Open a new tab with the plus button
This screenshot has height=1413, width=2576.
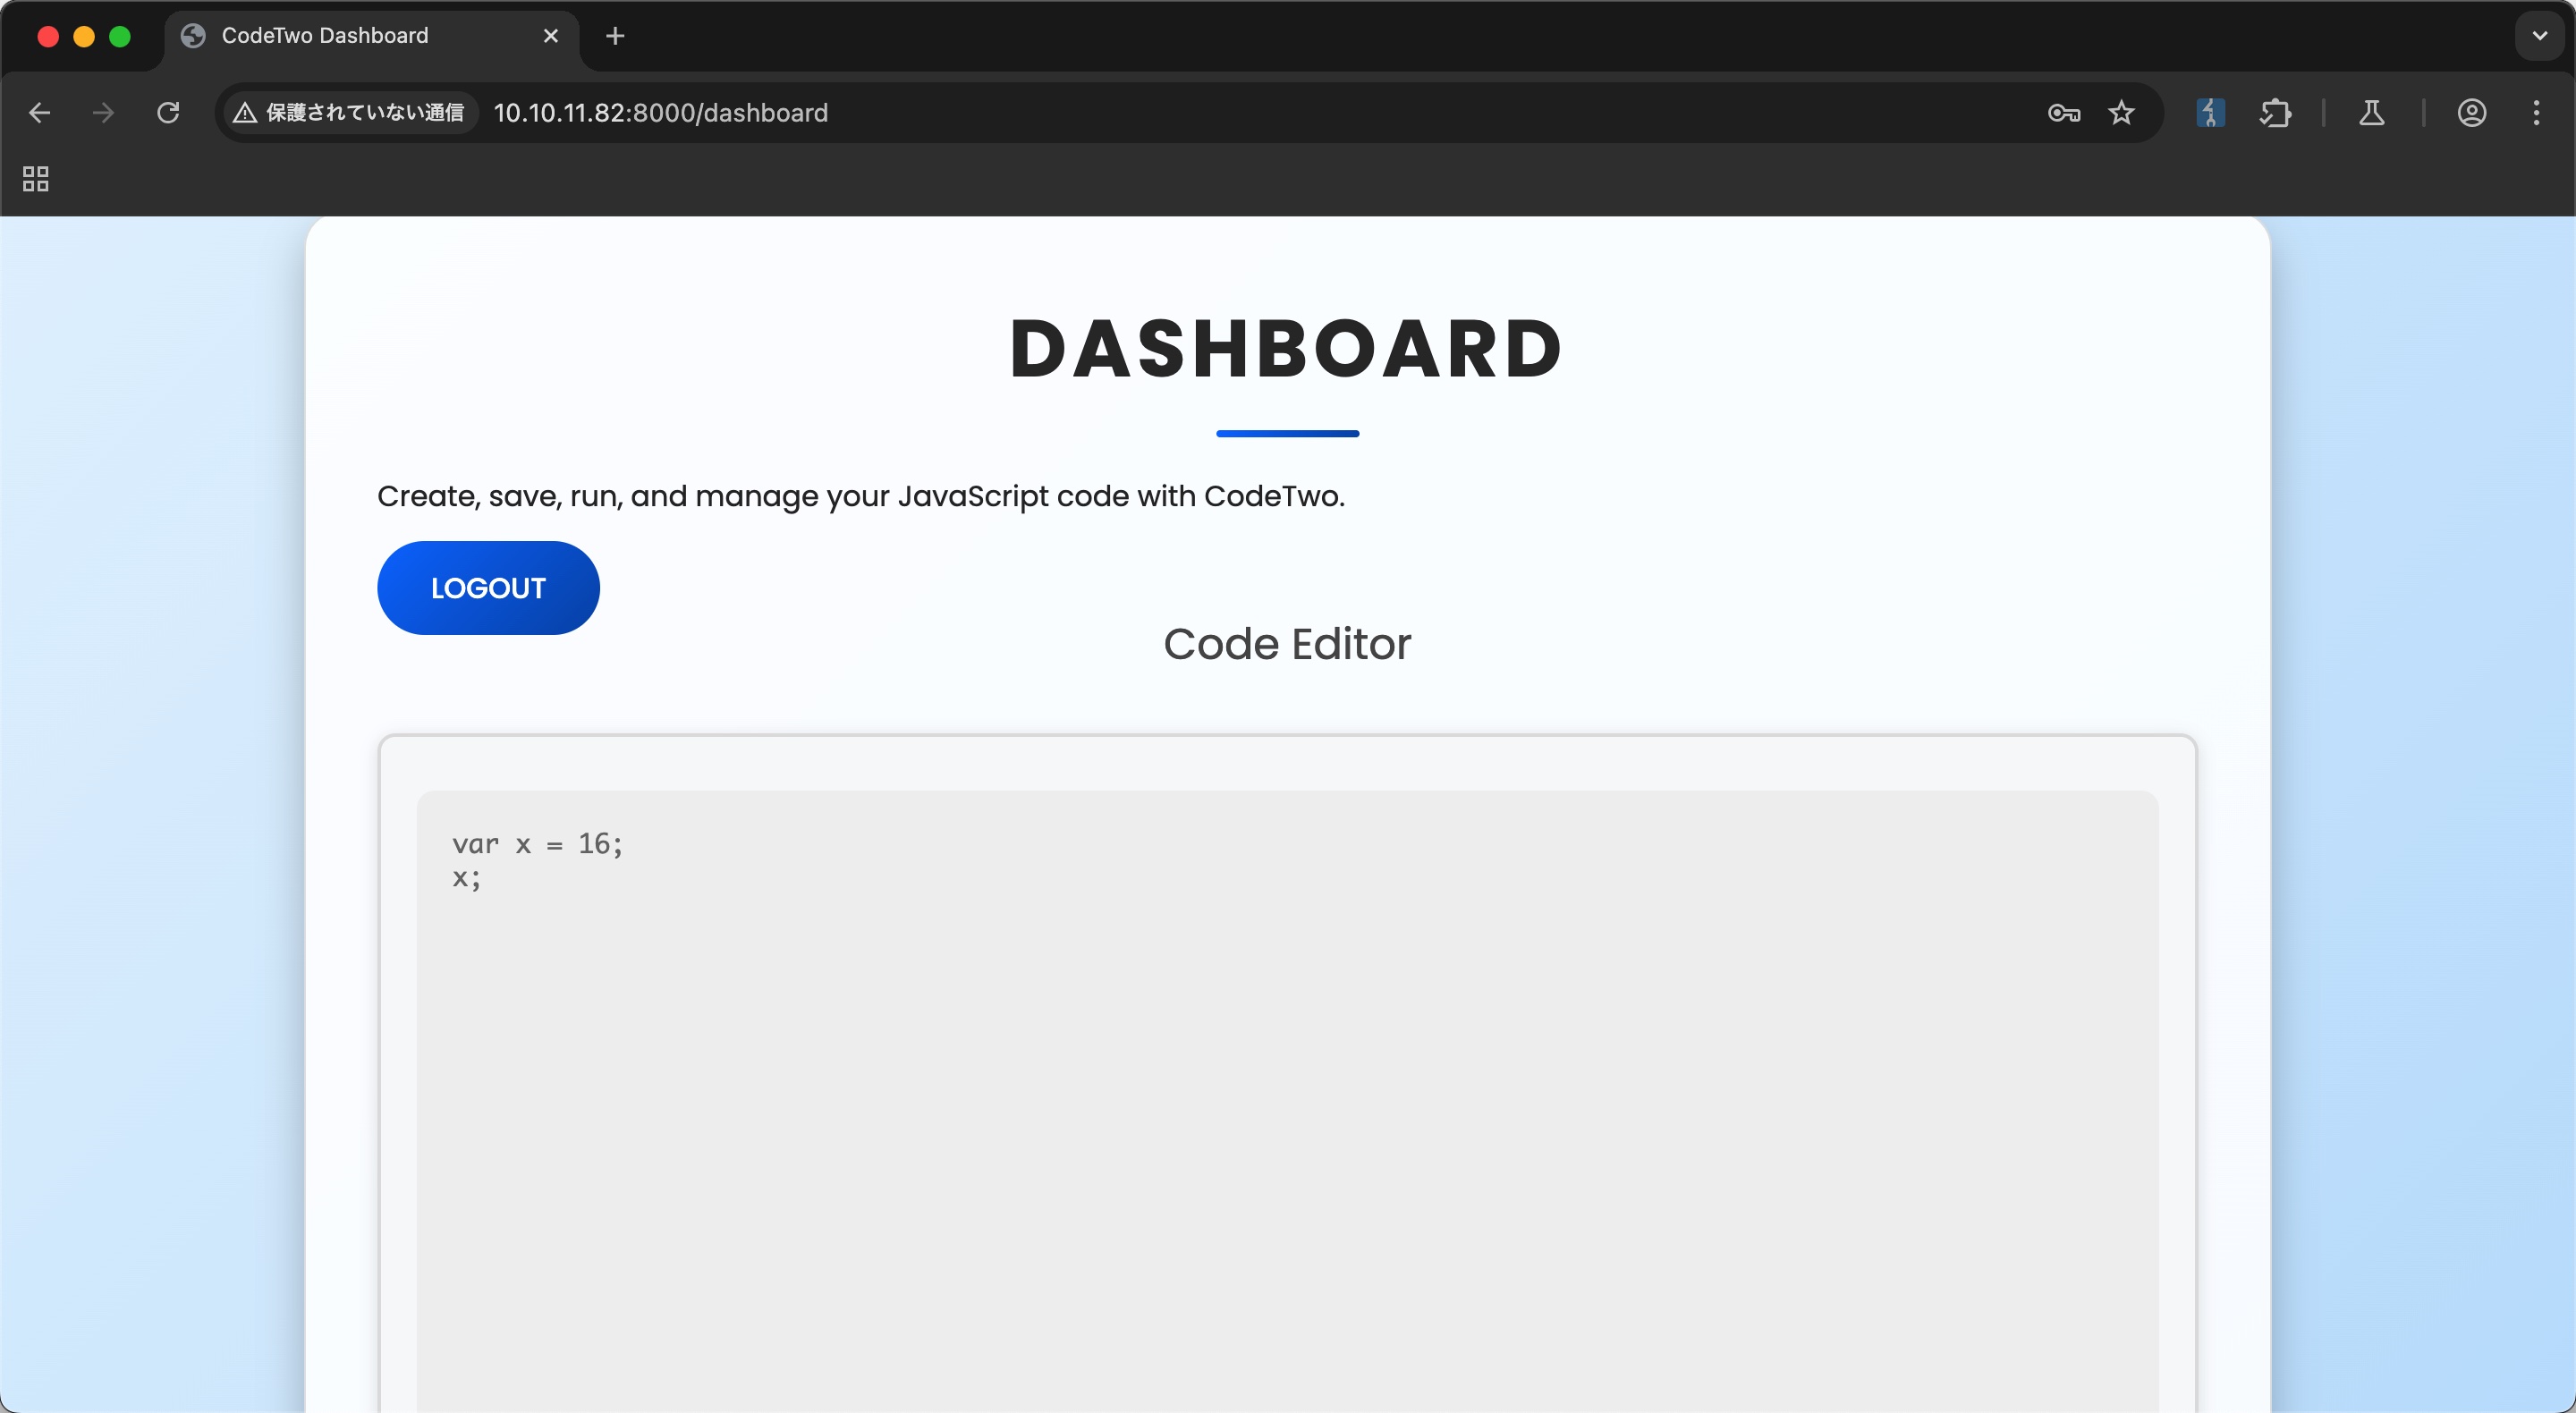click(615, 36)
